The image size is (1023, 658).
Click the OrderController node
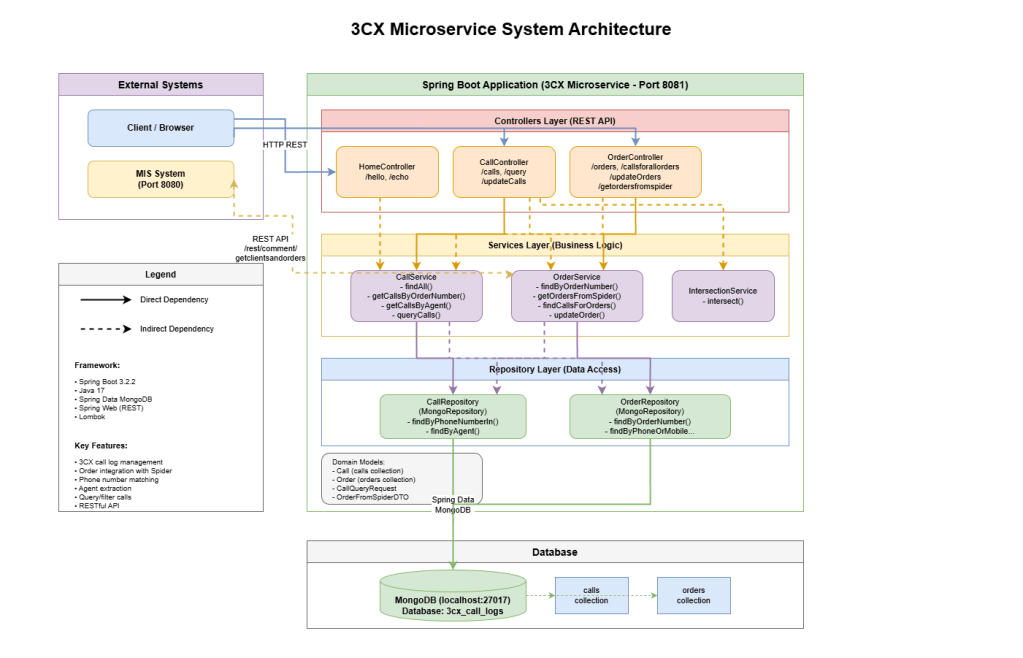(x=635, y=172)
